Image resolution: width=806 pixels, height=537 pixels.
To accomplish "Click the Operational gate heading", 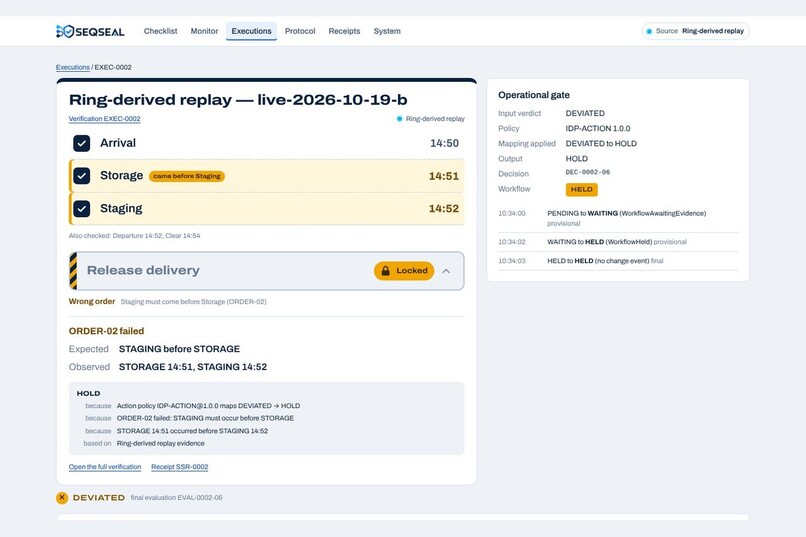I will click(x=534, y=95).
